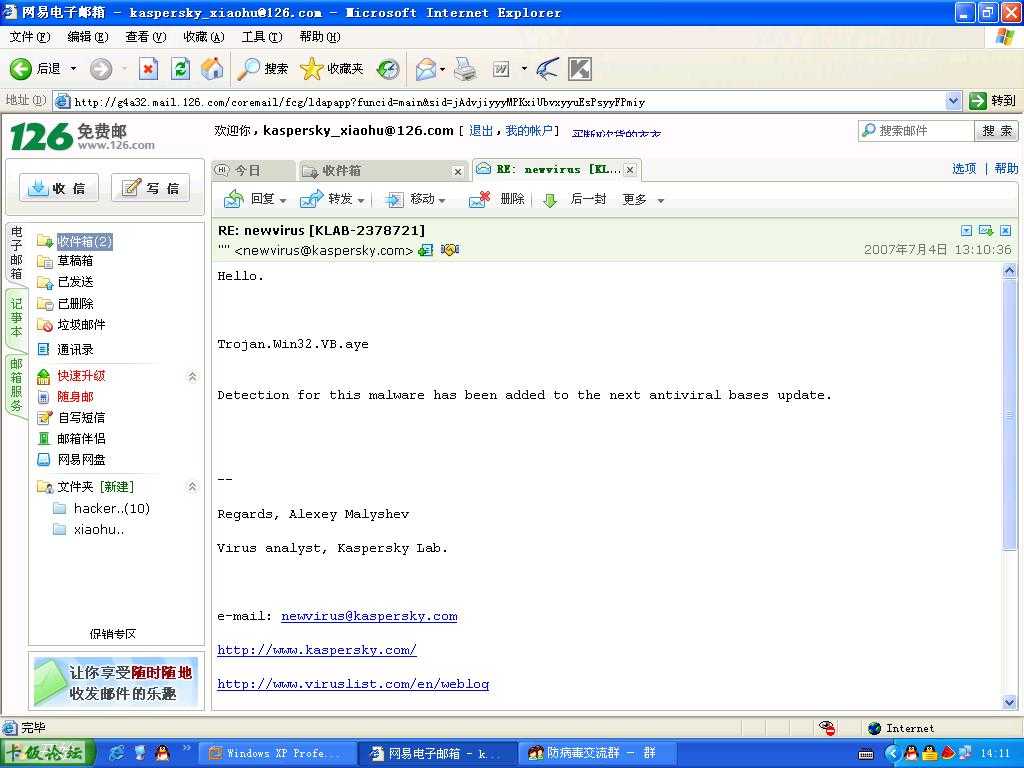Click the Go button beside address bar
The width and height of the screenshot is (1024, 768).
[x=993, y=101]
